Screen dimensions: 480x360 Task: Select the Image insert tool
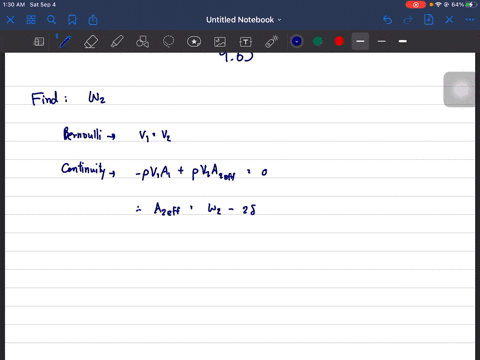tap(220, 42)
